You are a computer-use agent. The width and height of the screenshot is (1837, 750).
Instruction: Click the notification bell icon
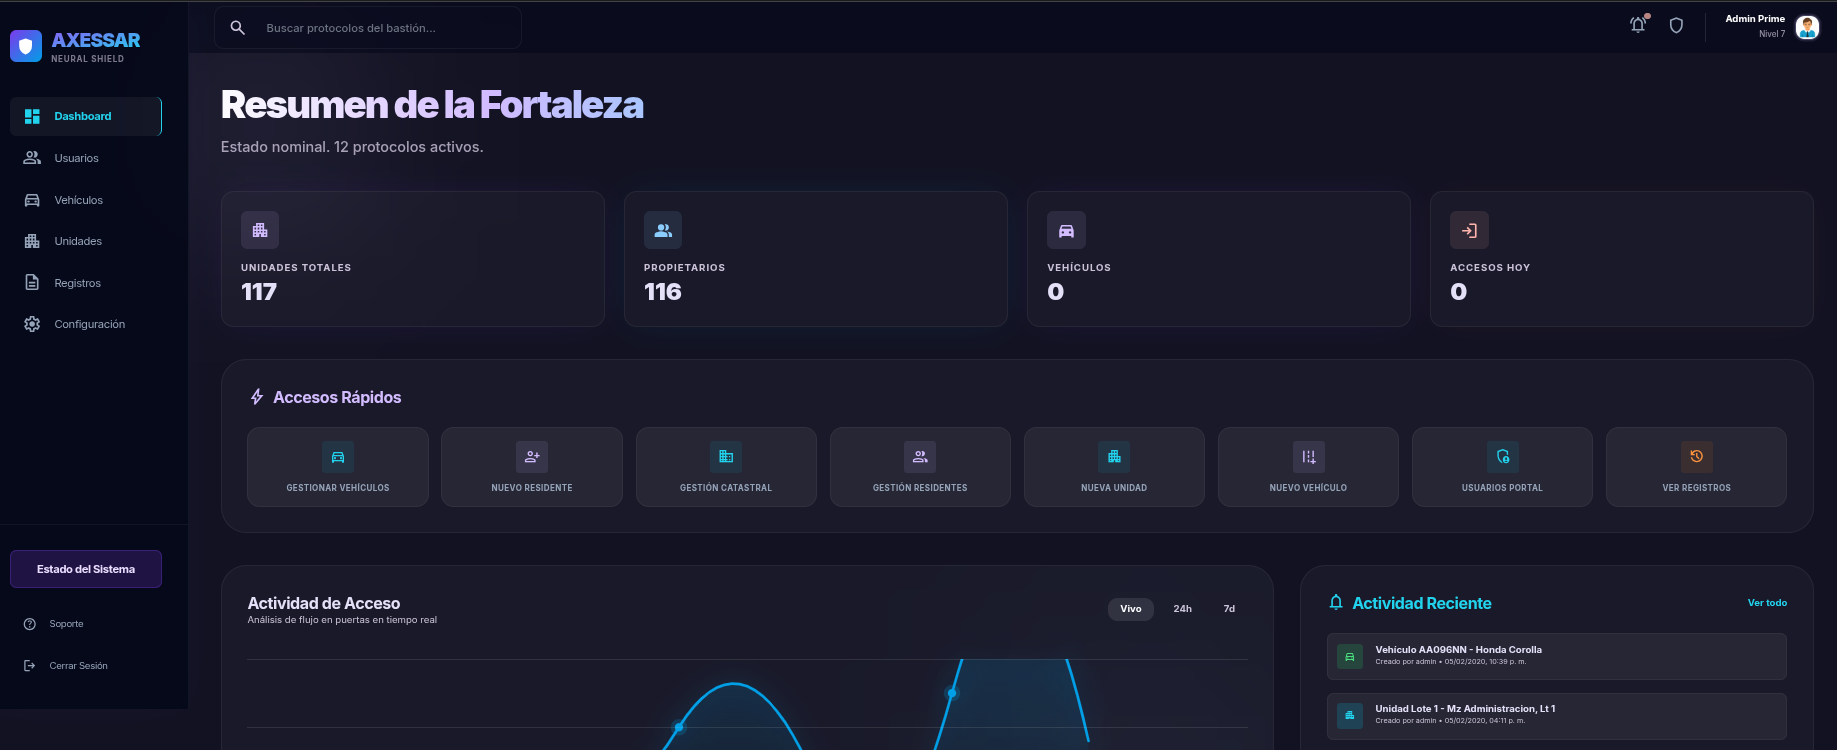pos(1638,25)
